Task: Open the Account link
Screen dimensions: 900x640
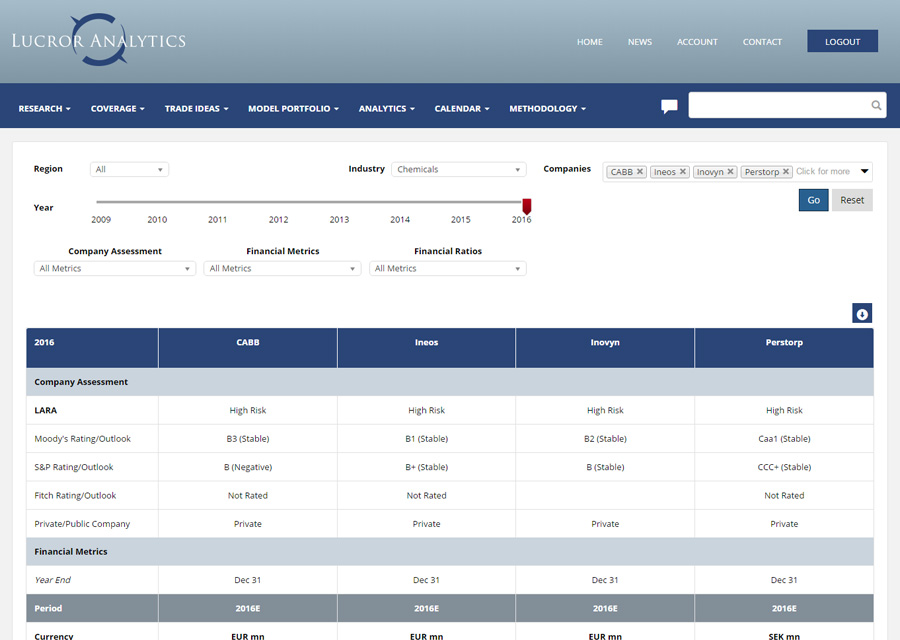Action: pos(697,42)
